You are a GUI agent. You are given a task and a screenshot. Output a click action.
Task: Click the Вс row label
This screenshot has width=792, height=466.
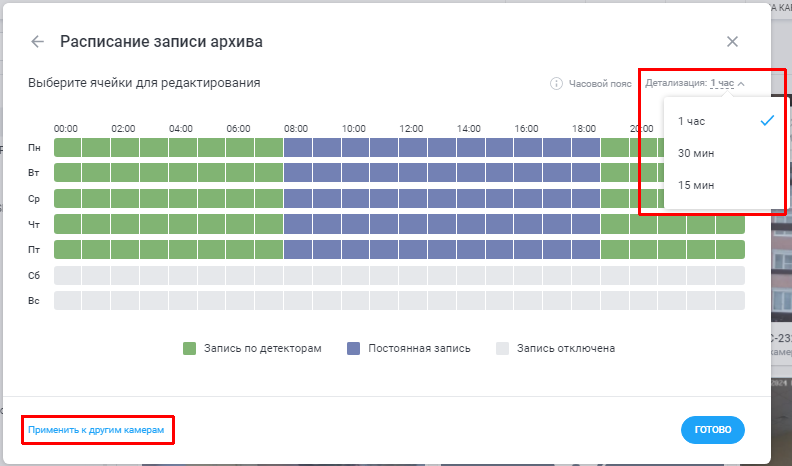(x=33, y=300)
